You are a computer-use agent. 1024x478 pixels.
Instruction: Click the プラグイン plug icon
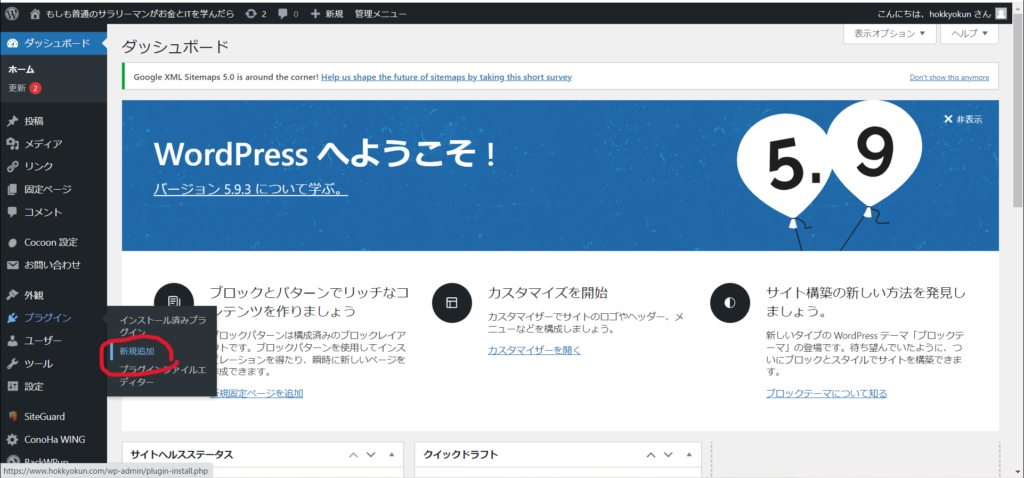click(12, 318)
